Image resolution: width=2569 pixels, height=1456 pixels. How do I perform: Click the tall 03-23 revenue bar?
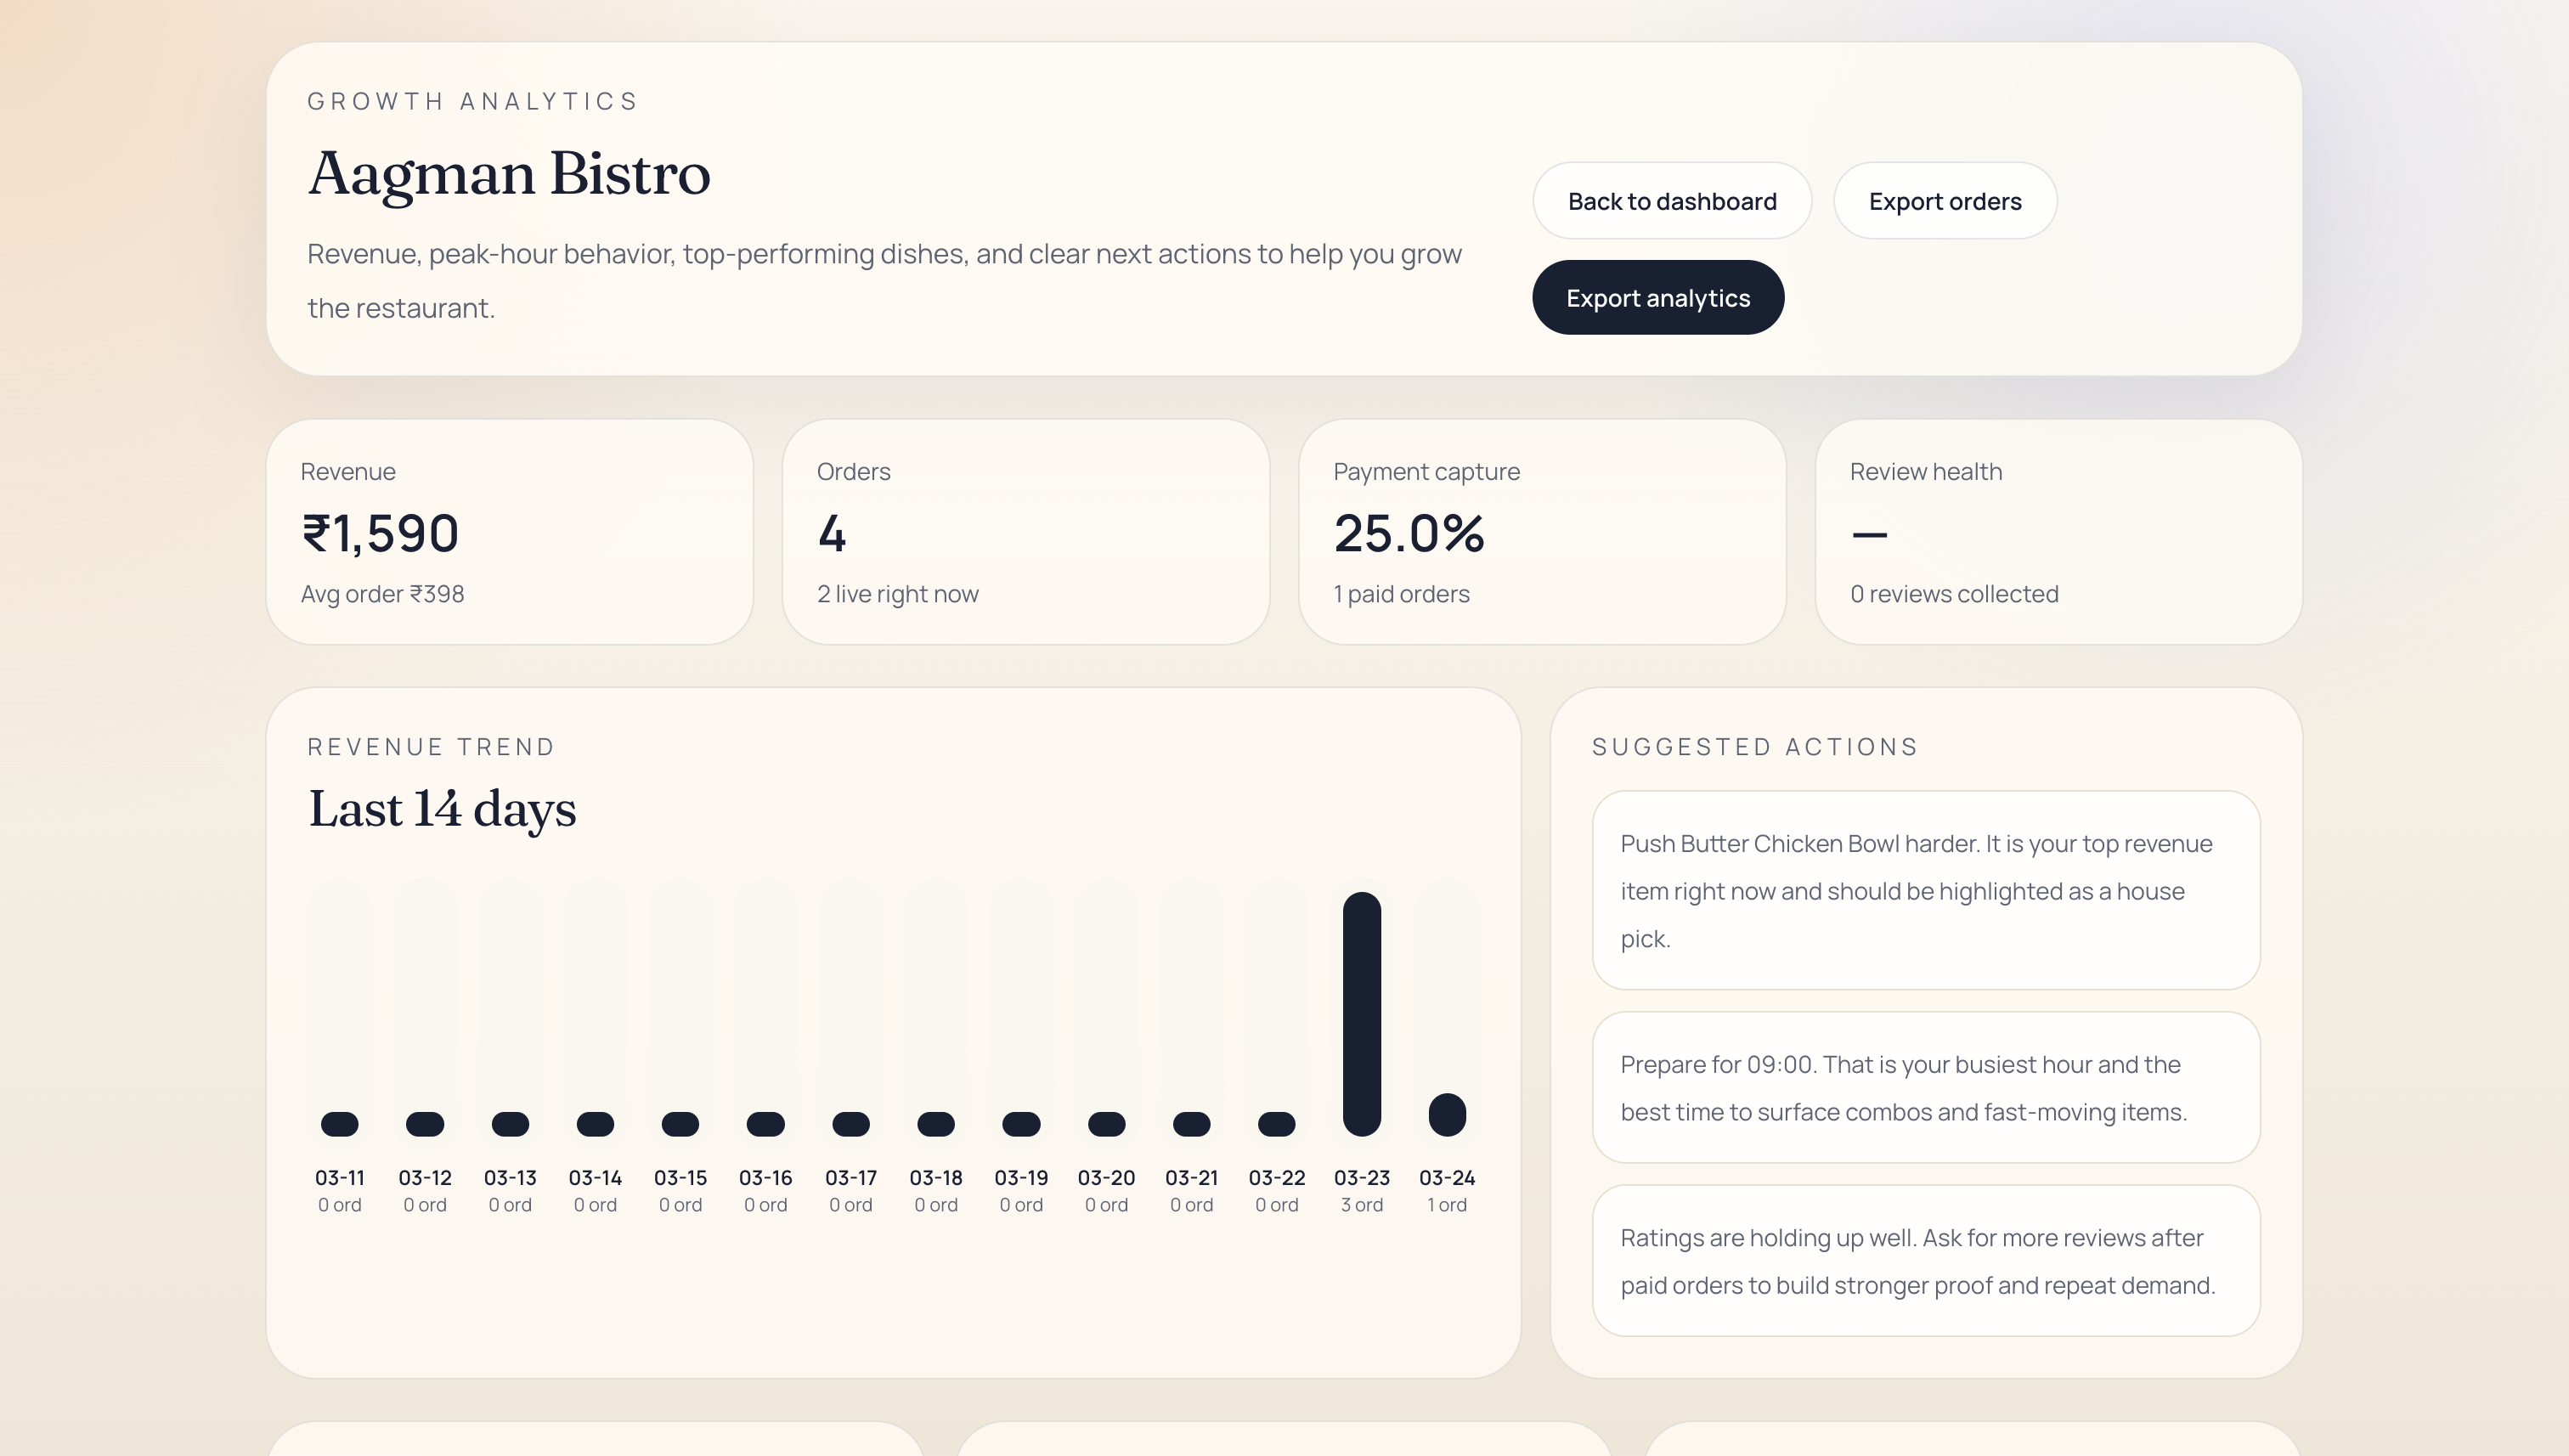(x=1361, y=1013)
